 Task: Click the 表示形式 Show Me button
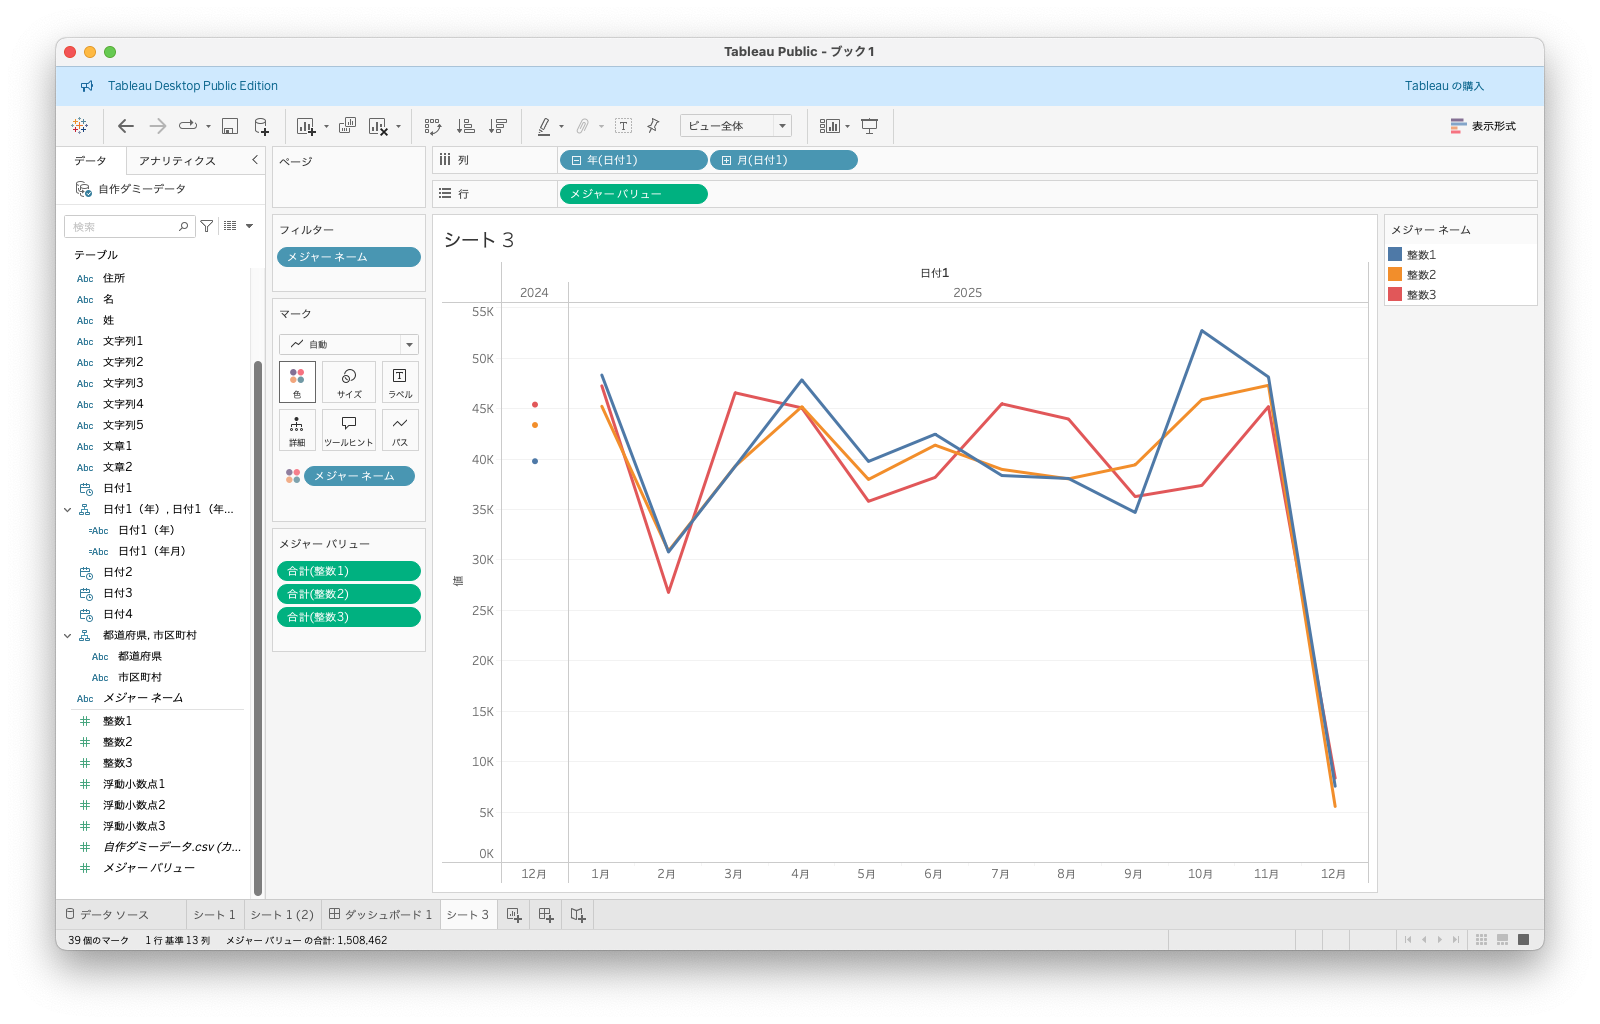click(x=1483, y=126)
